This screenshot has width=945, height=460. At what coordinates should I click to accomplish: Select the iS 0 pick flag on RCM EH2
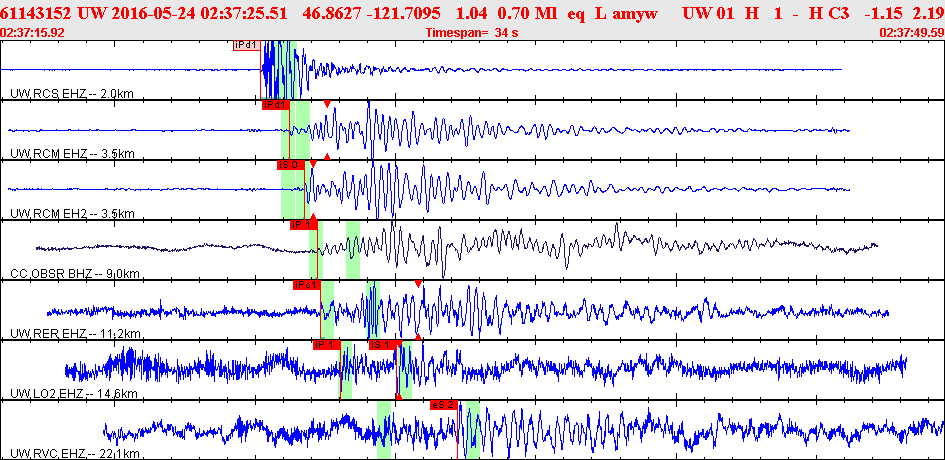(x=290, y=164)
